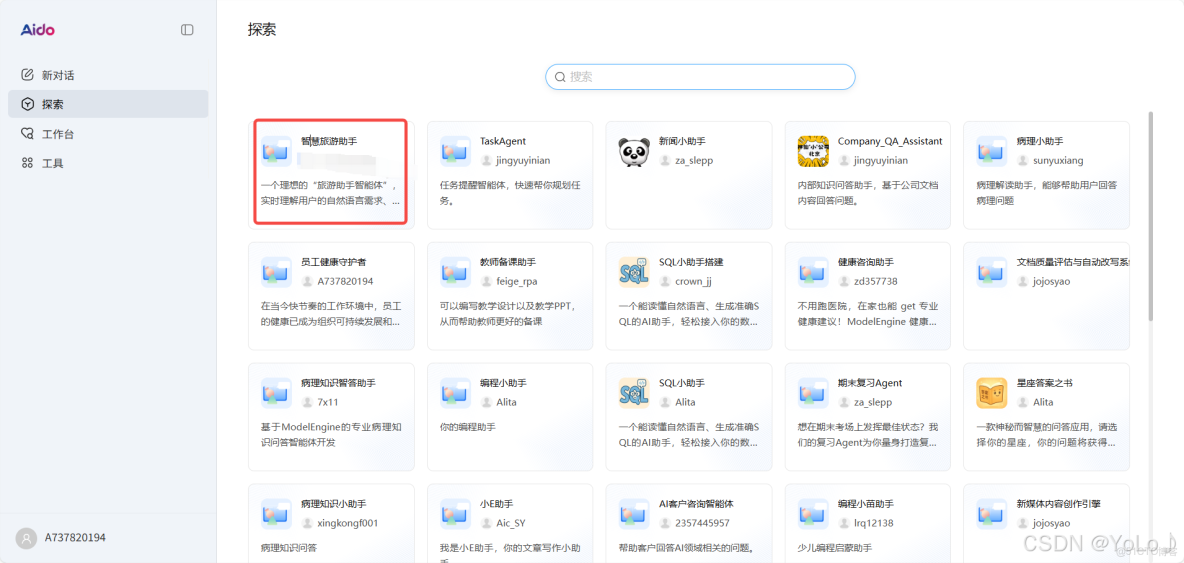
Task: Click the 新对话 pencil icon
Action: (27, 75)
